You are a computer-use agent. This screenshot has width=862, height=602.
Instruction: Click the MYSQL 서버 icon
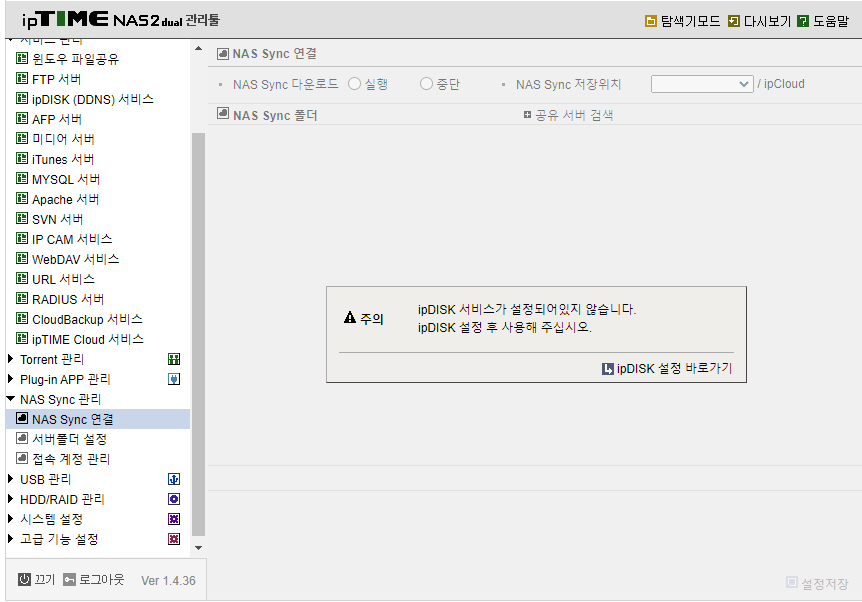[x=22, y=178]
